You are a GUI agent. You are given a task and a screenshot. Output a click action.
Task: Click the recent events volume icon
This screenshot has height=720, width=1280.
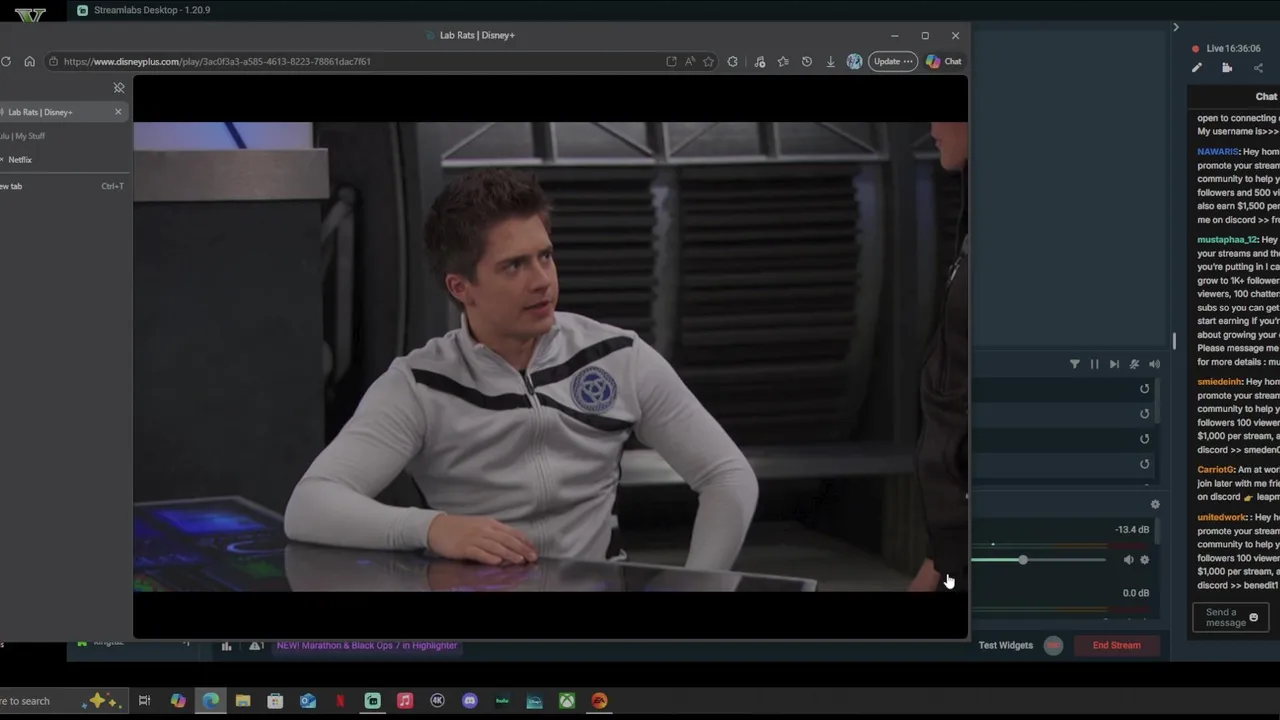(x=1154, y=364)
